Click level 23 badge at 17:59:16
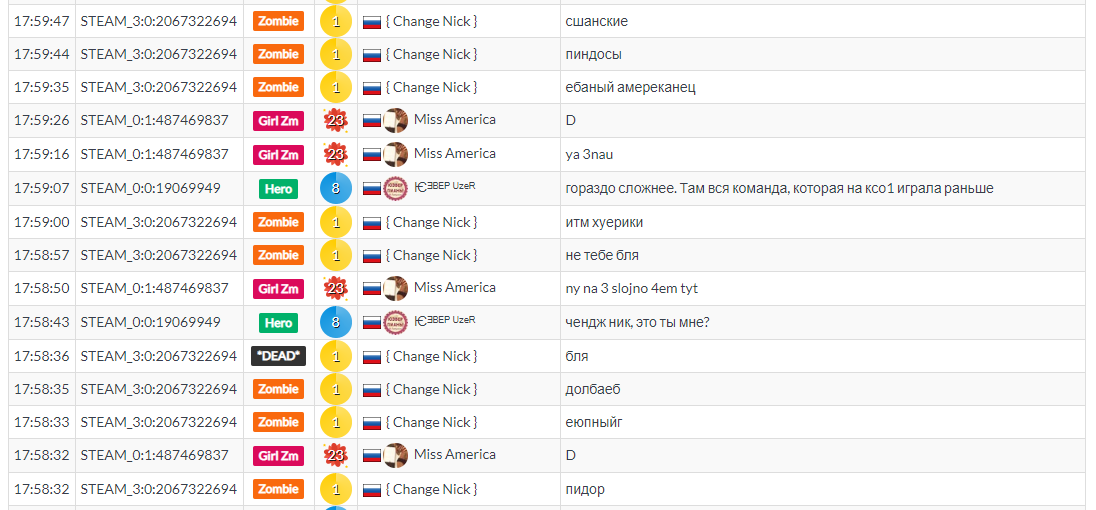The width and height of the screenshot is (1096, 510). (x=336, y=154)
